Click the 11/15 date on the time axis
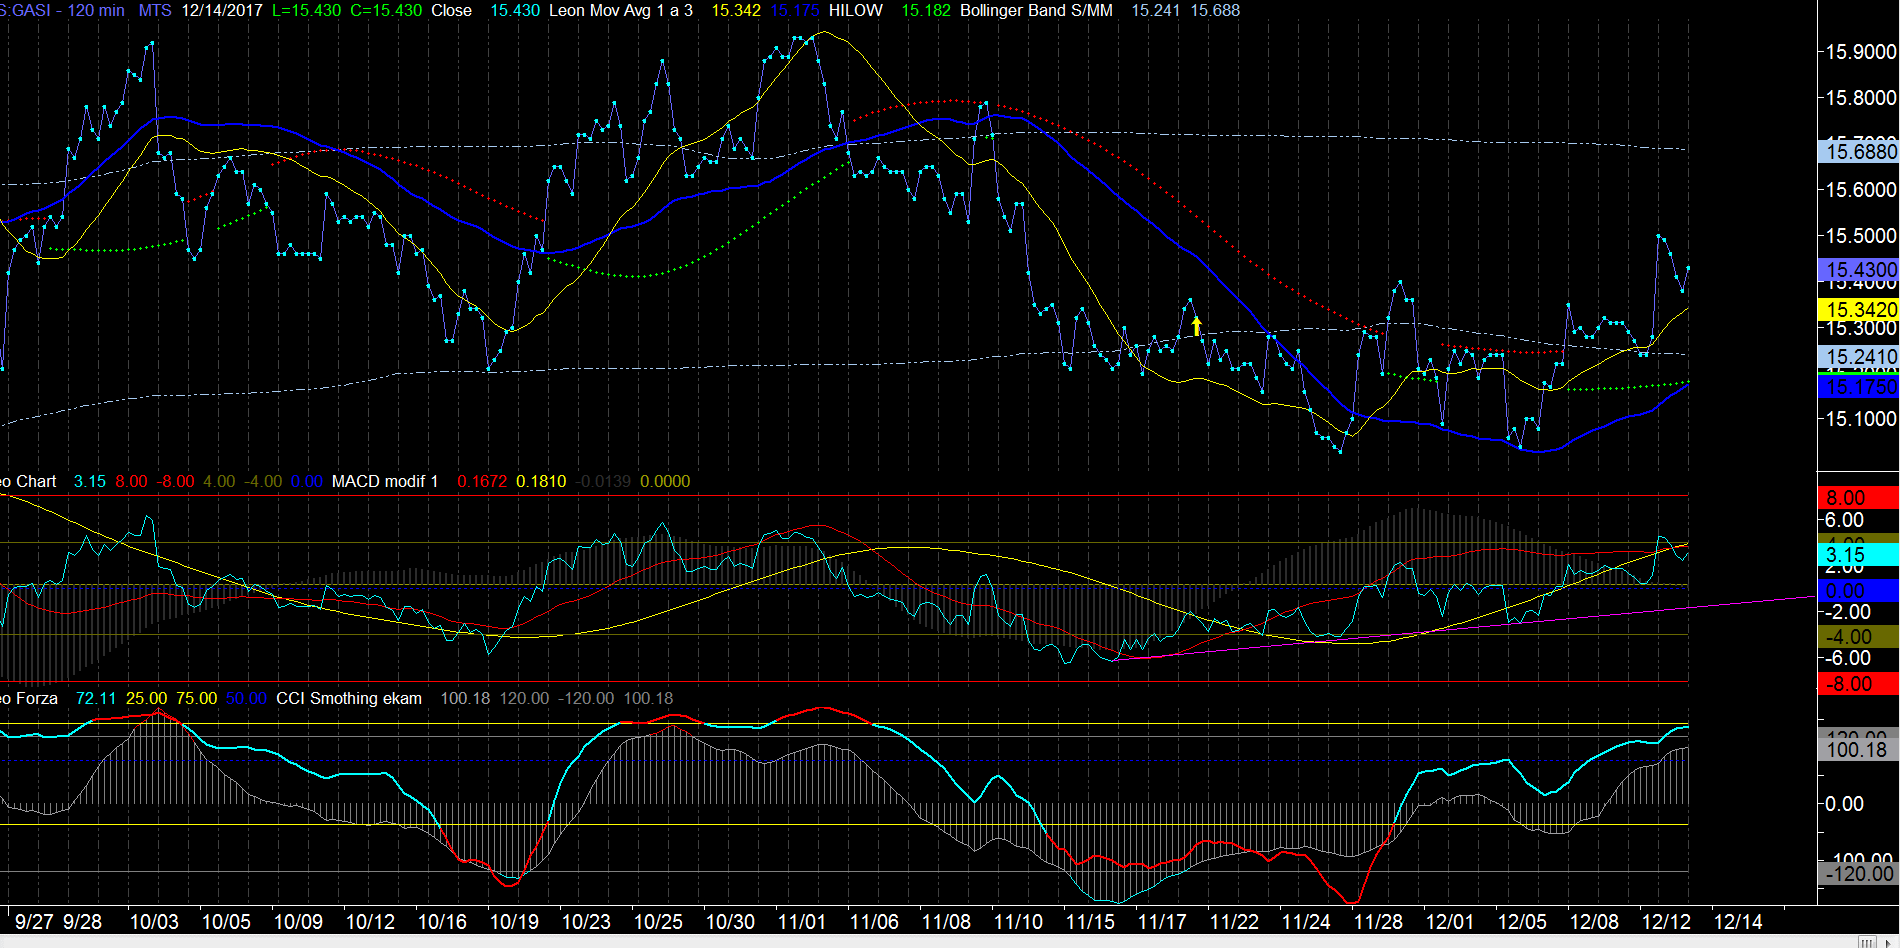This screenshot has width=1900, height=948. (1090, 922)
